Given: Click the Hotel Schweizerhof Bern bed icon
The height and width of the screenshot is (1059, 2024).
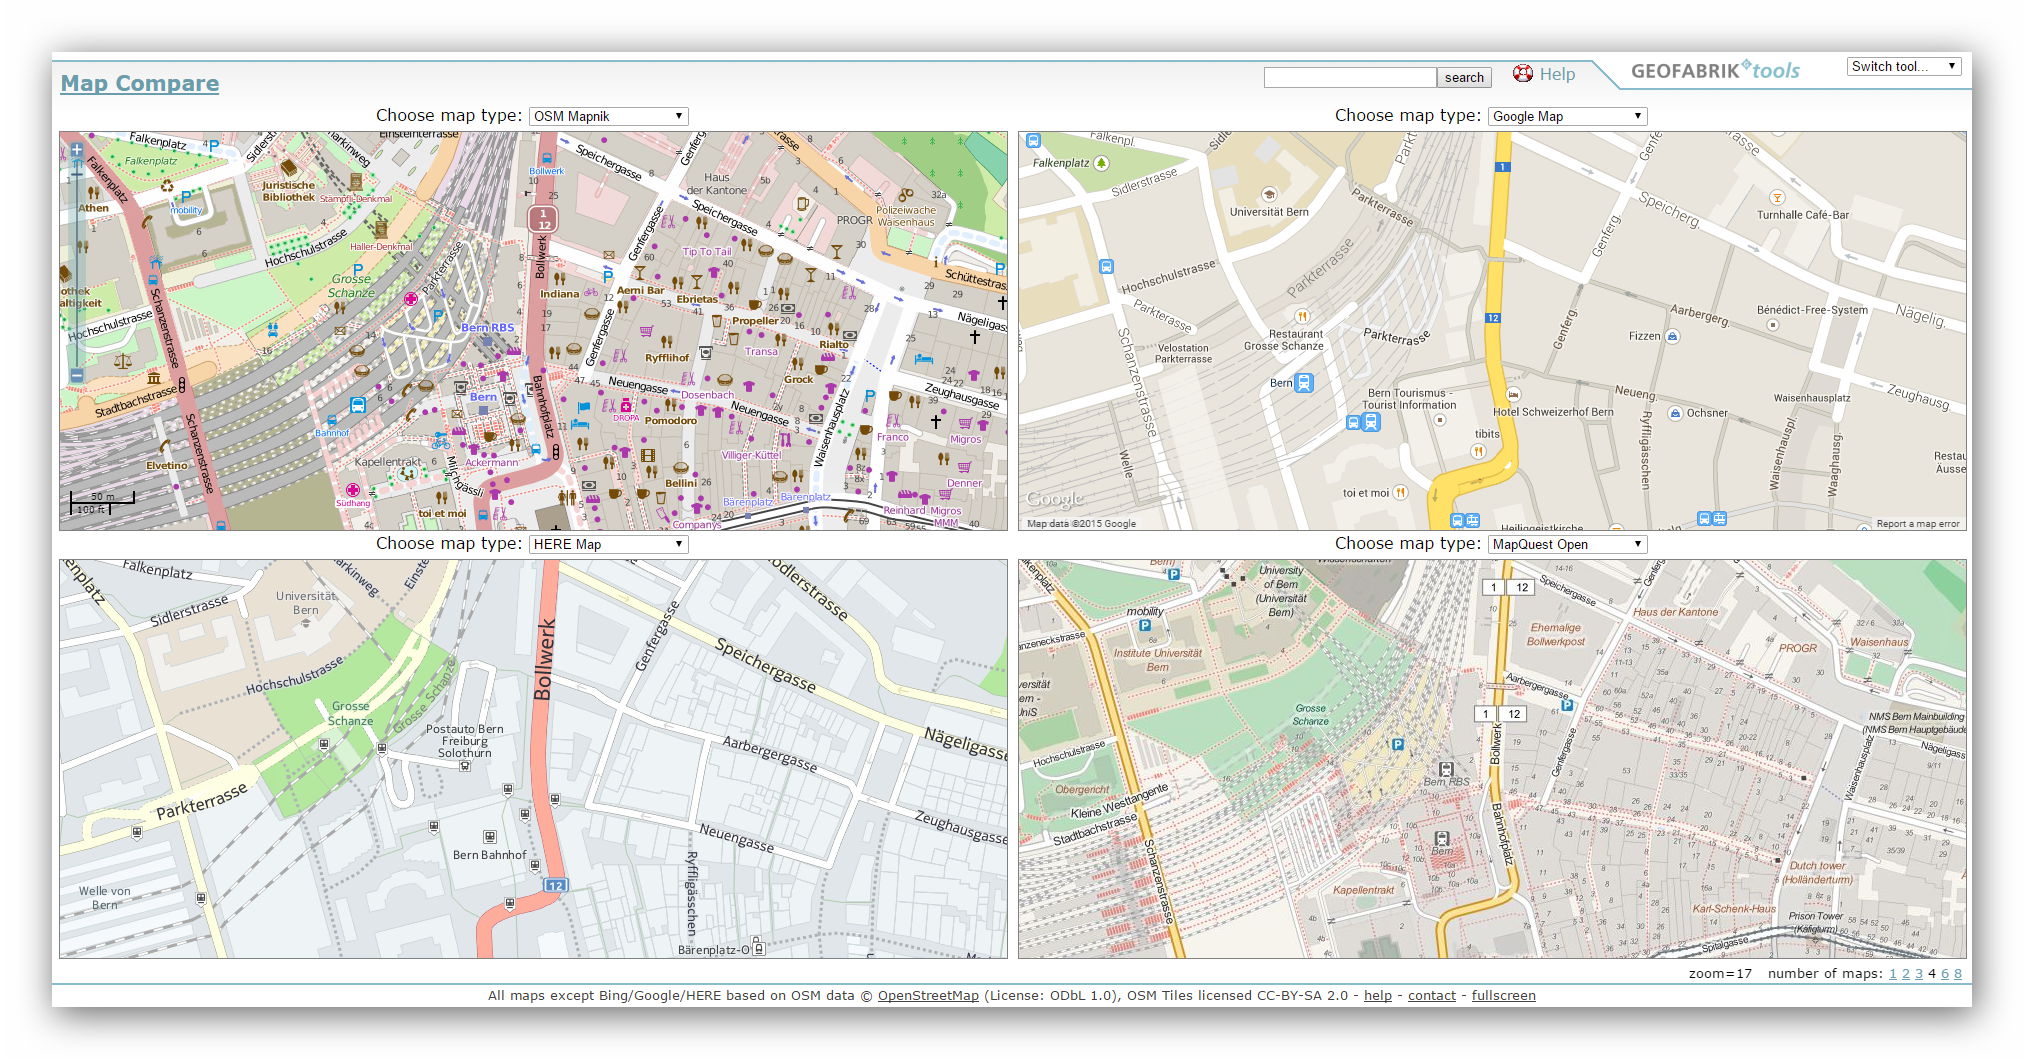Looking at the screenshot, I should [x=1514, y=395].
